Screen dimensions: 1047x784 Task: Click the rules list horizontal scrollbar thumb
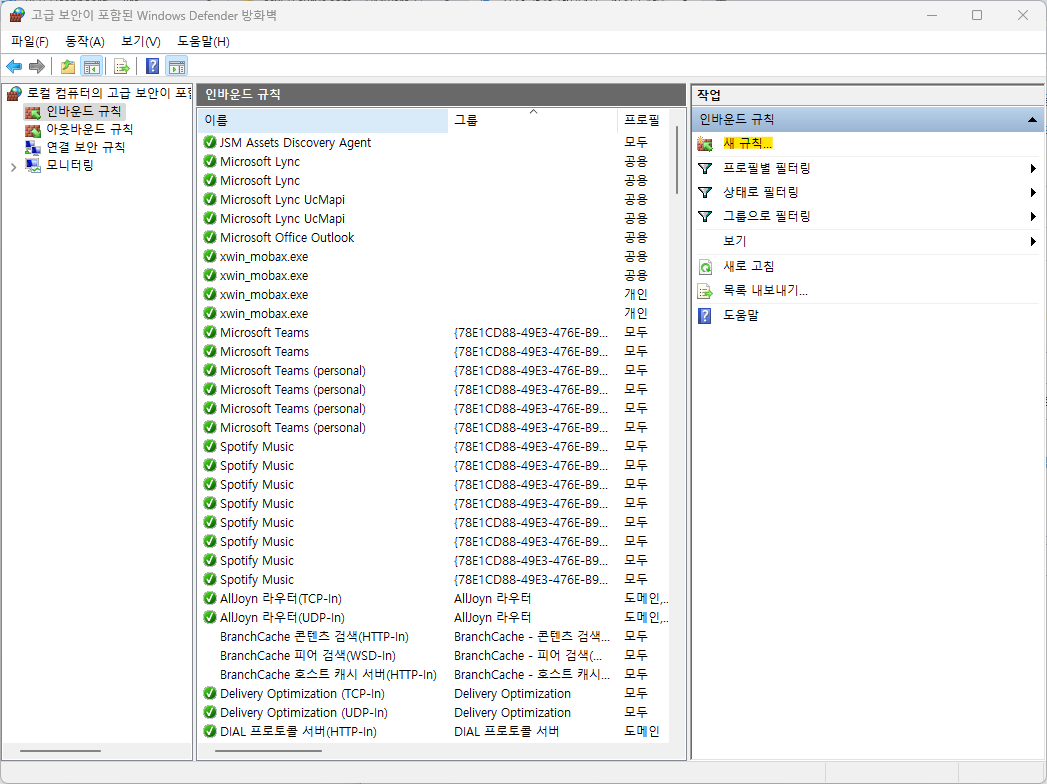click(268, 751)
